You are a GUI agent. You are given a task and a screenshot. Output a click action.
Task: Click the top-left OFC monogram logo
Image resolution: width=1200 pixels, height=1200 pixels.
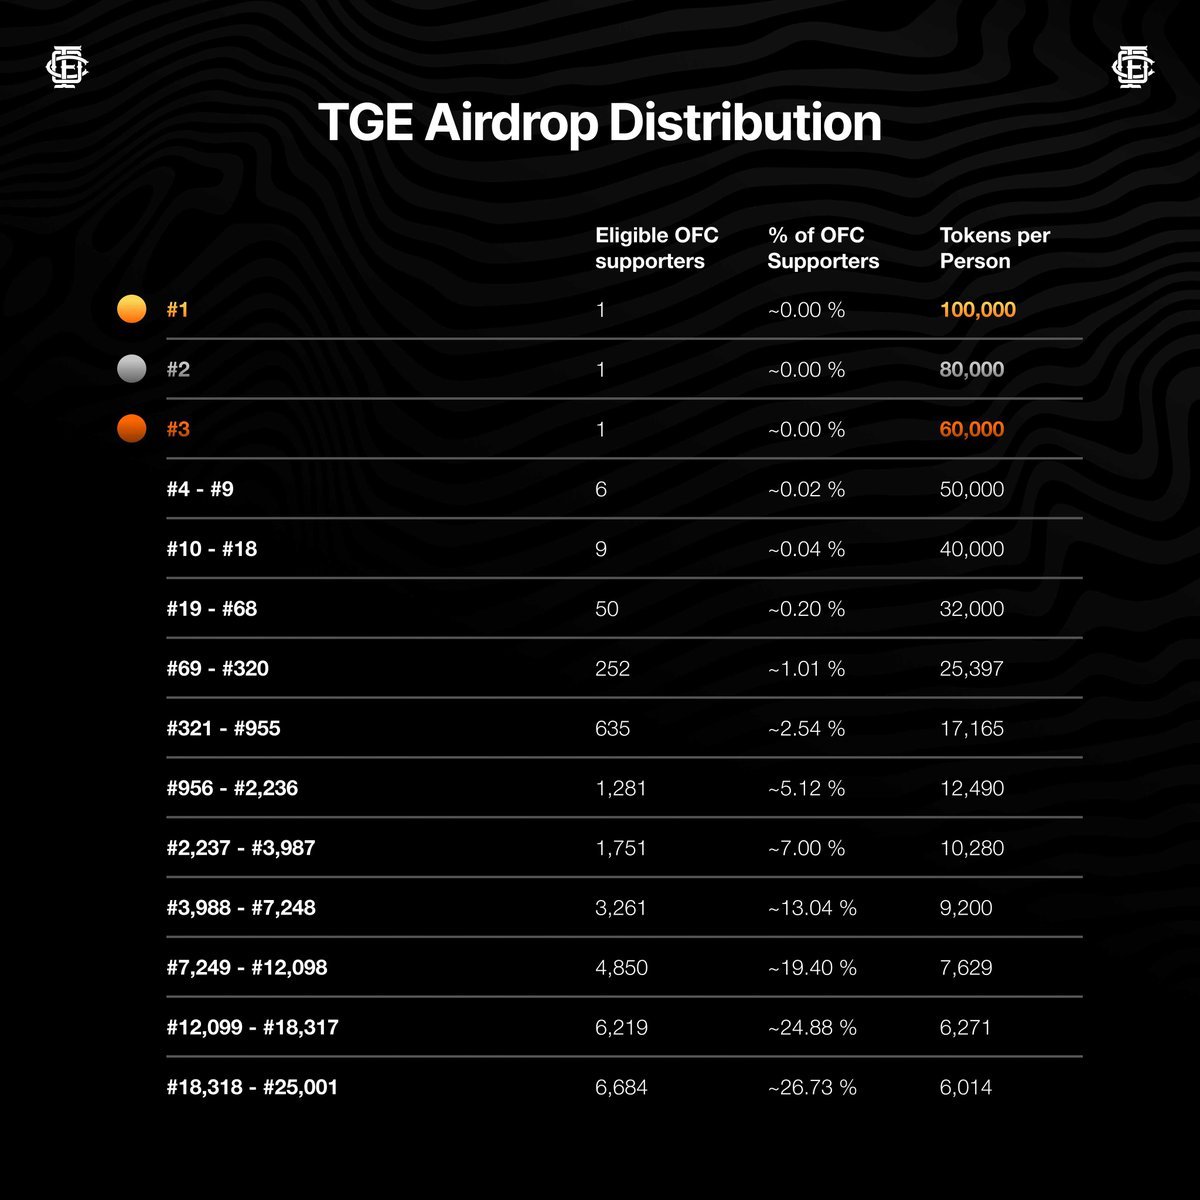[x=69, y=68]
